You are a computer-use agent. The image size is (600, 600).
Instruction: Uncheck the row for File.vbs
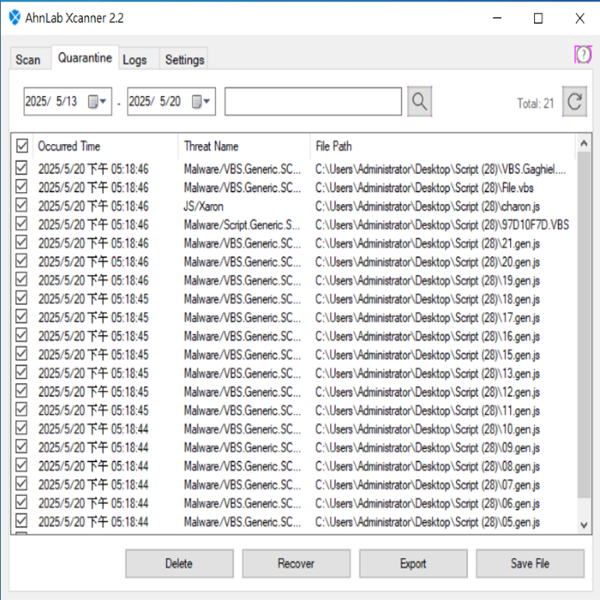point(21,187)
